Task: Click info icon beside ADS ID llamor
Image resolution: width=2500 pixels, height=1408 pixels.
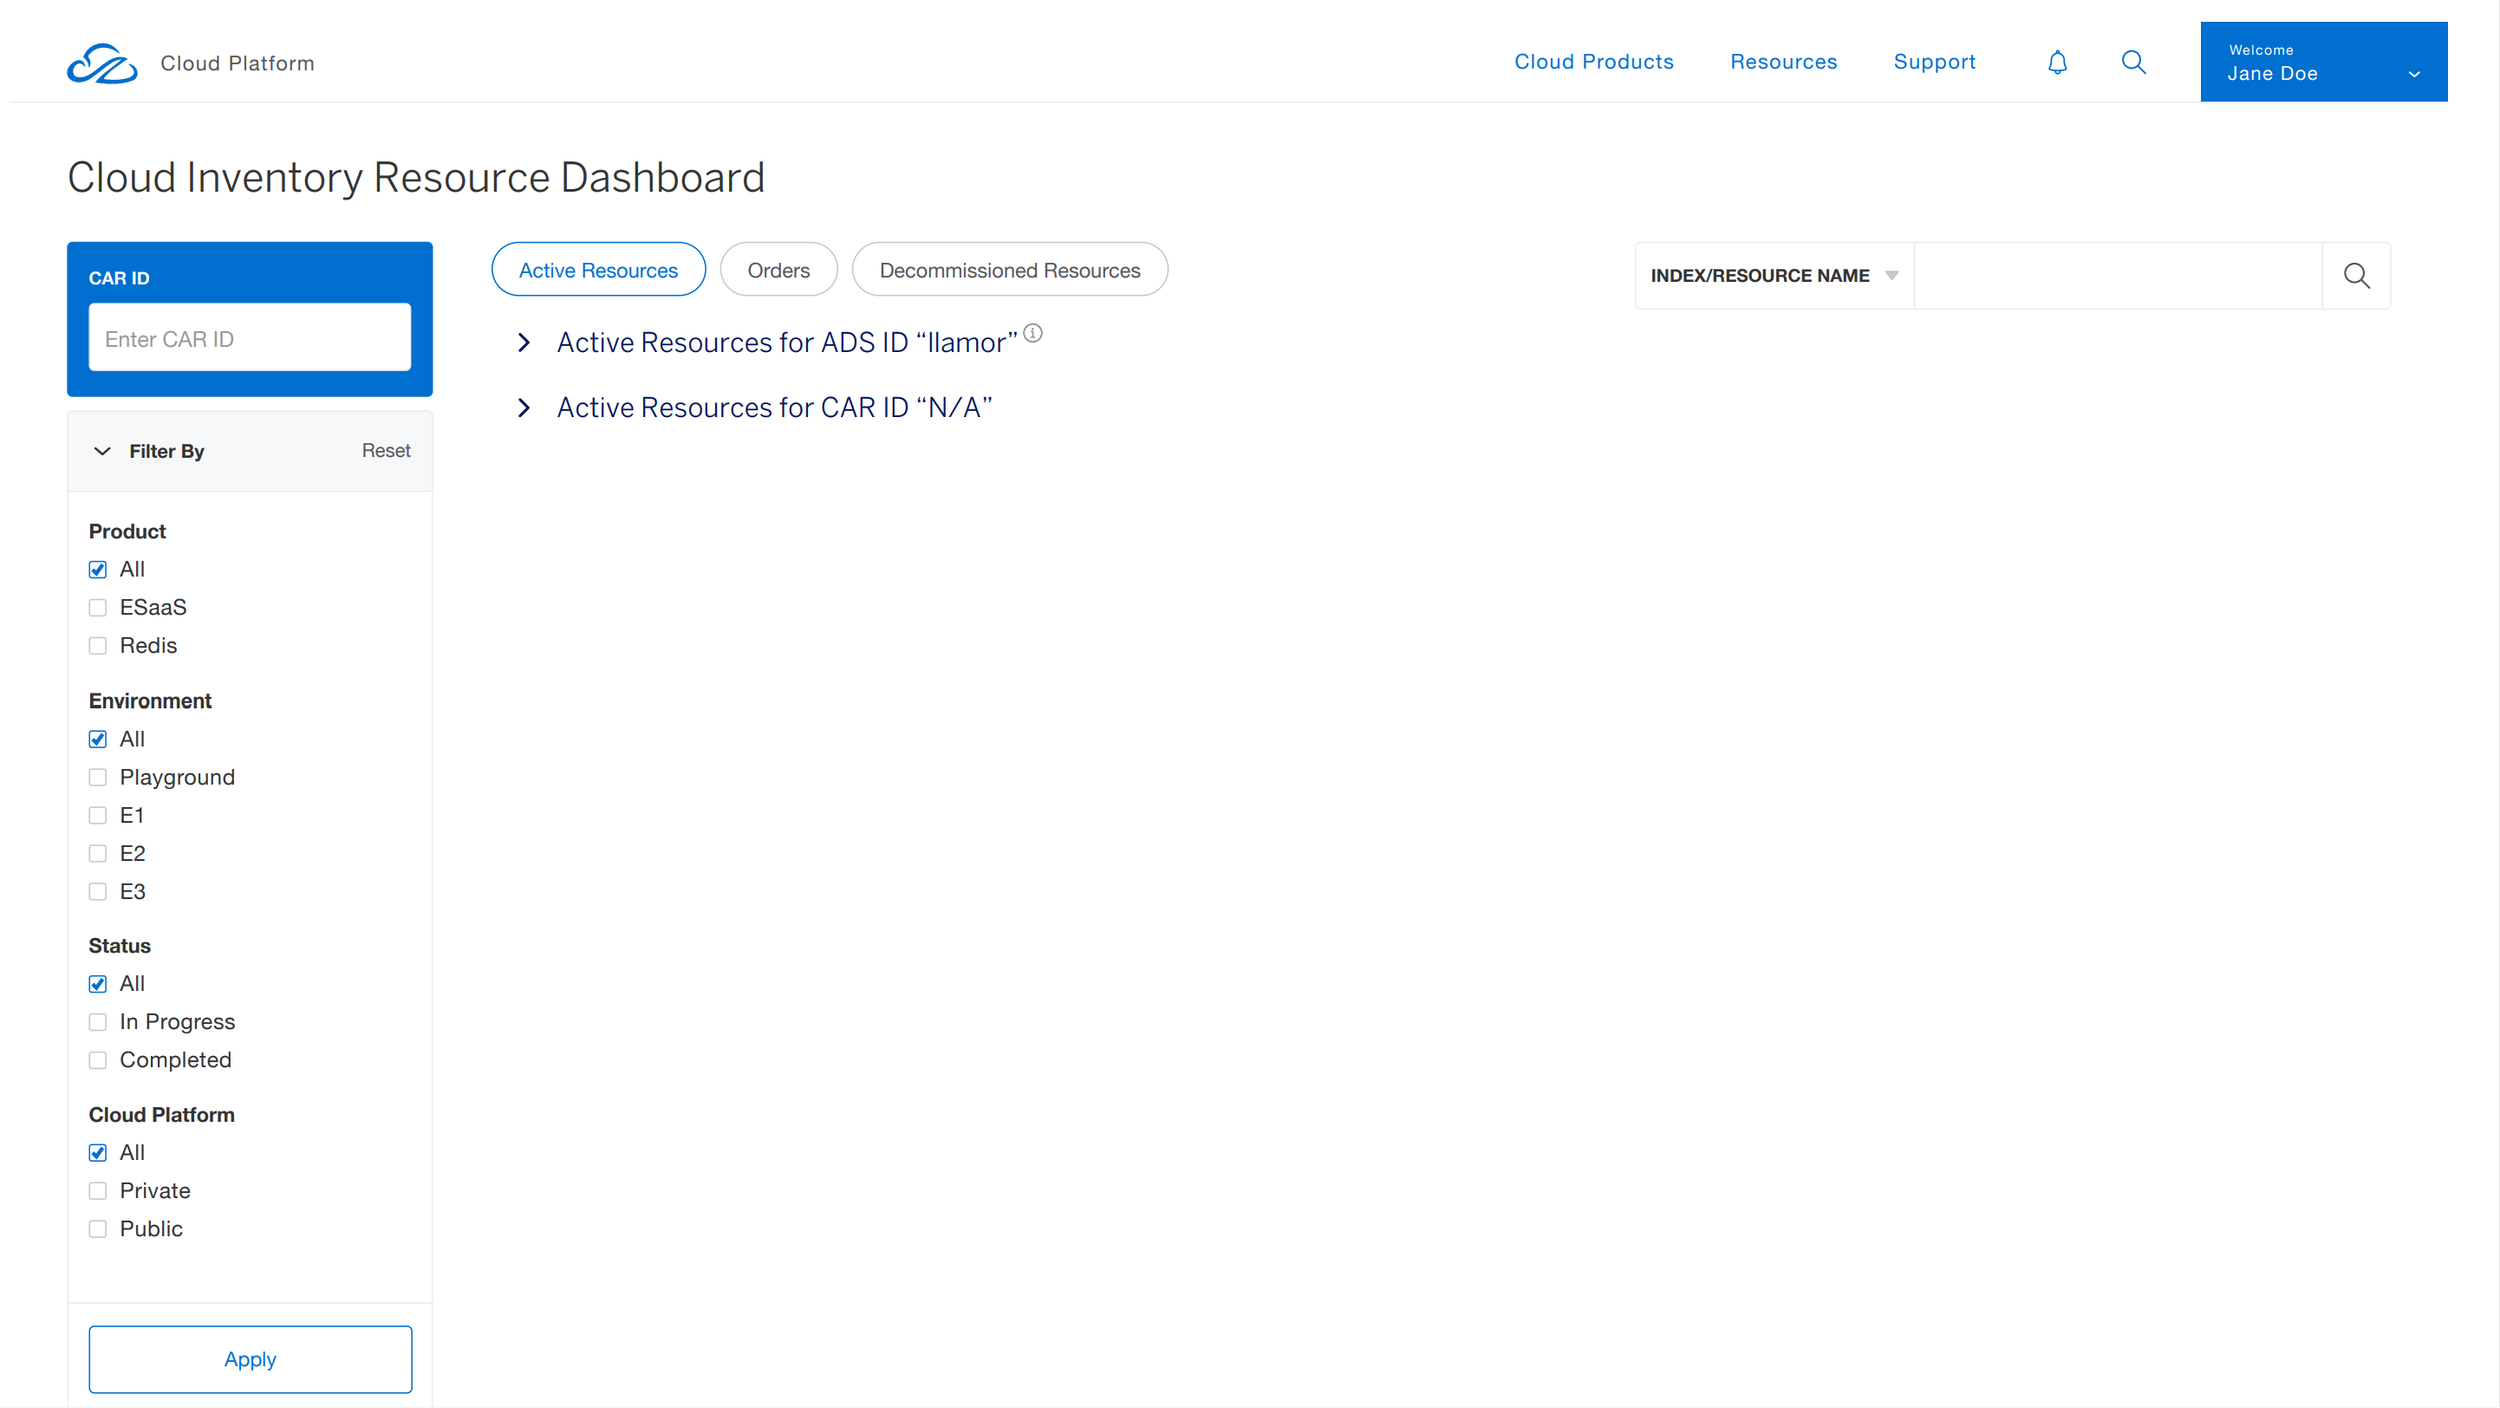Action: (x=1033, y=334)
